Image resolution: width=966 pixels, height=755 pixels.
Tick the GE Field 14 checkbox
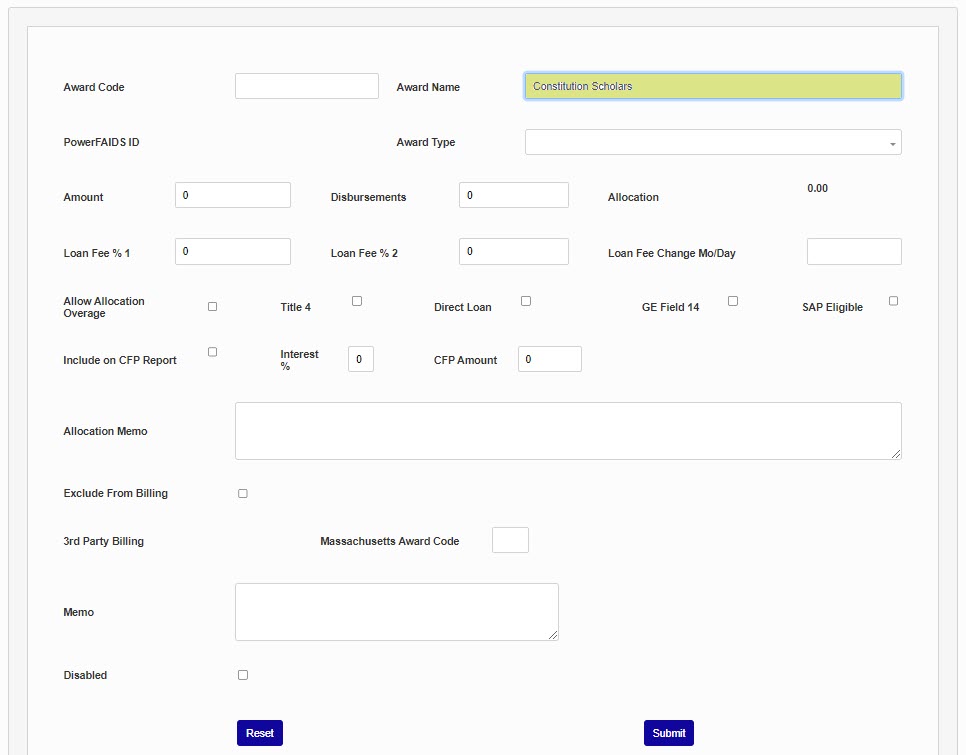coord(733,301)
